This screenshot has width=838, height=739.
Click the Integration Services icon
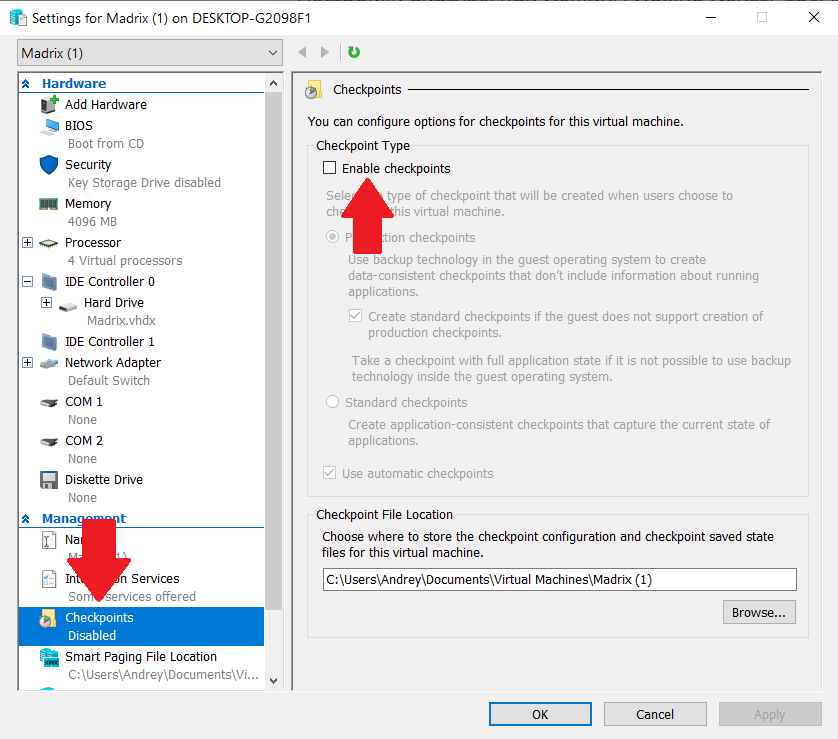pos(49,579)
